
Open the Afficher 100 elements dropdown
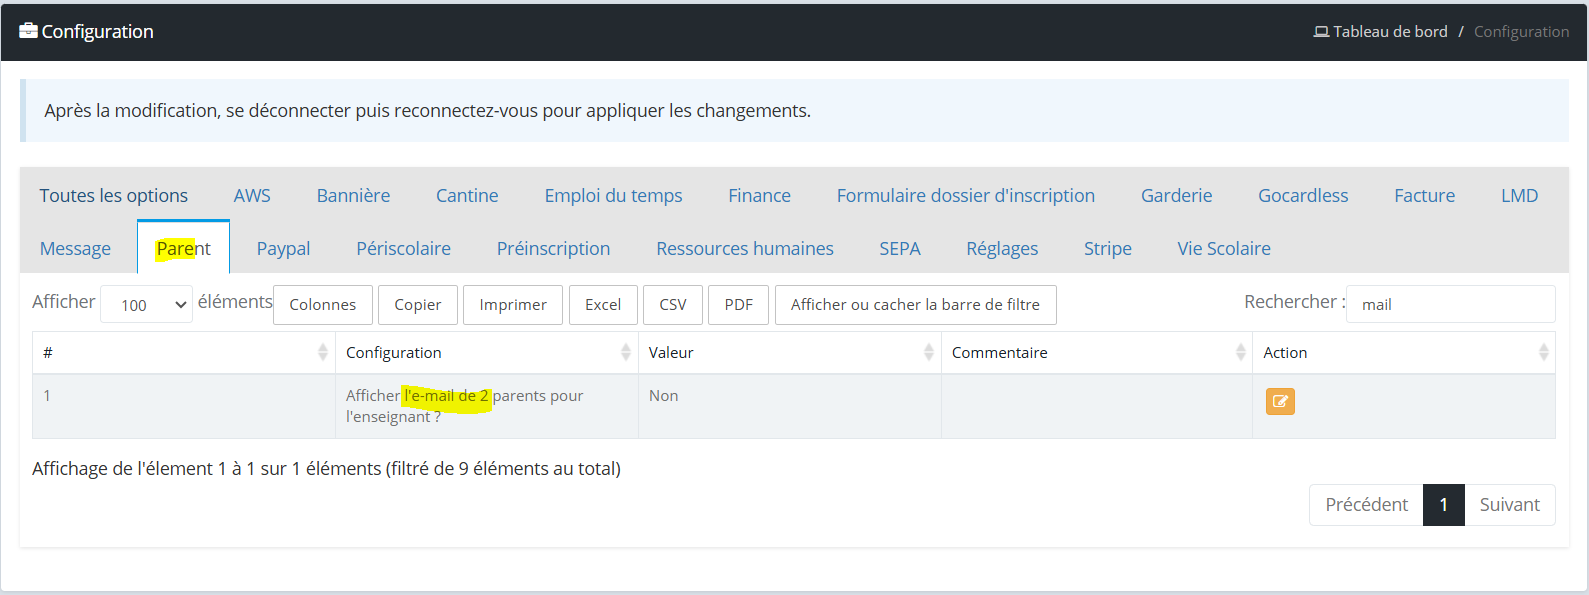146,304
